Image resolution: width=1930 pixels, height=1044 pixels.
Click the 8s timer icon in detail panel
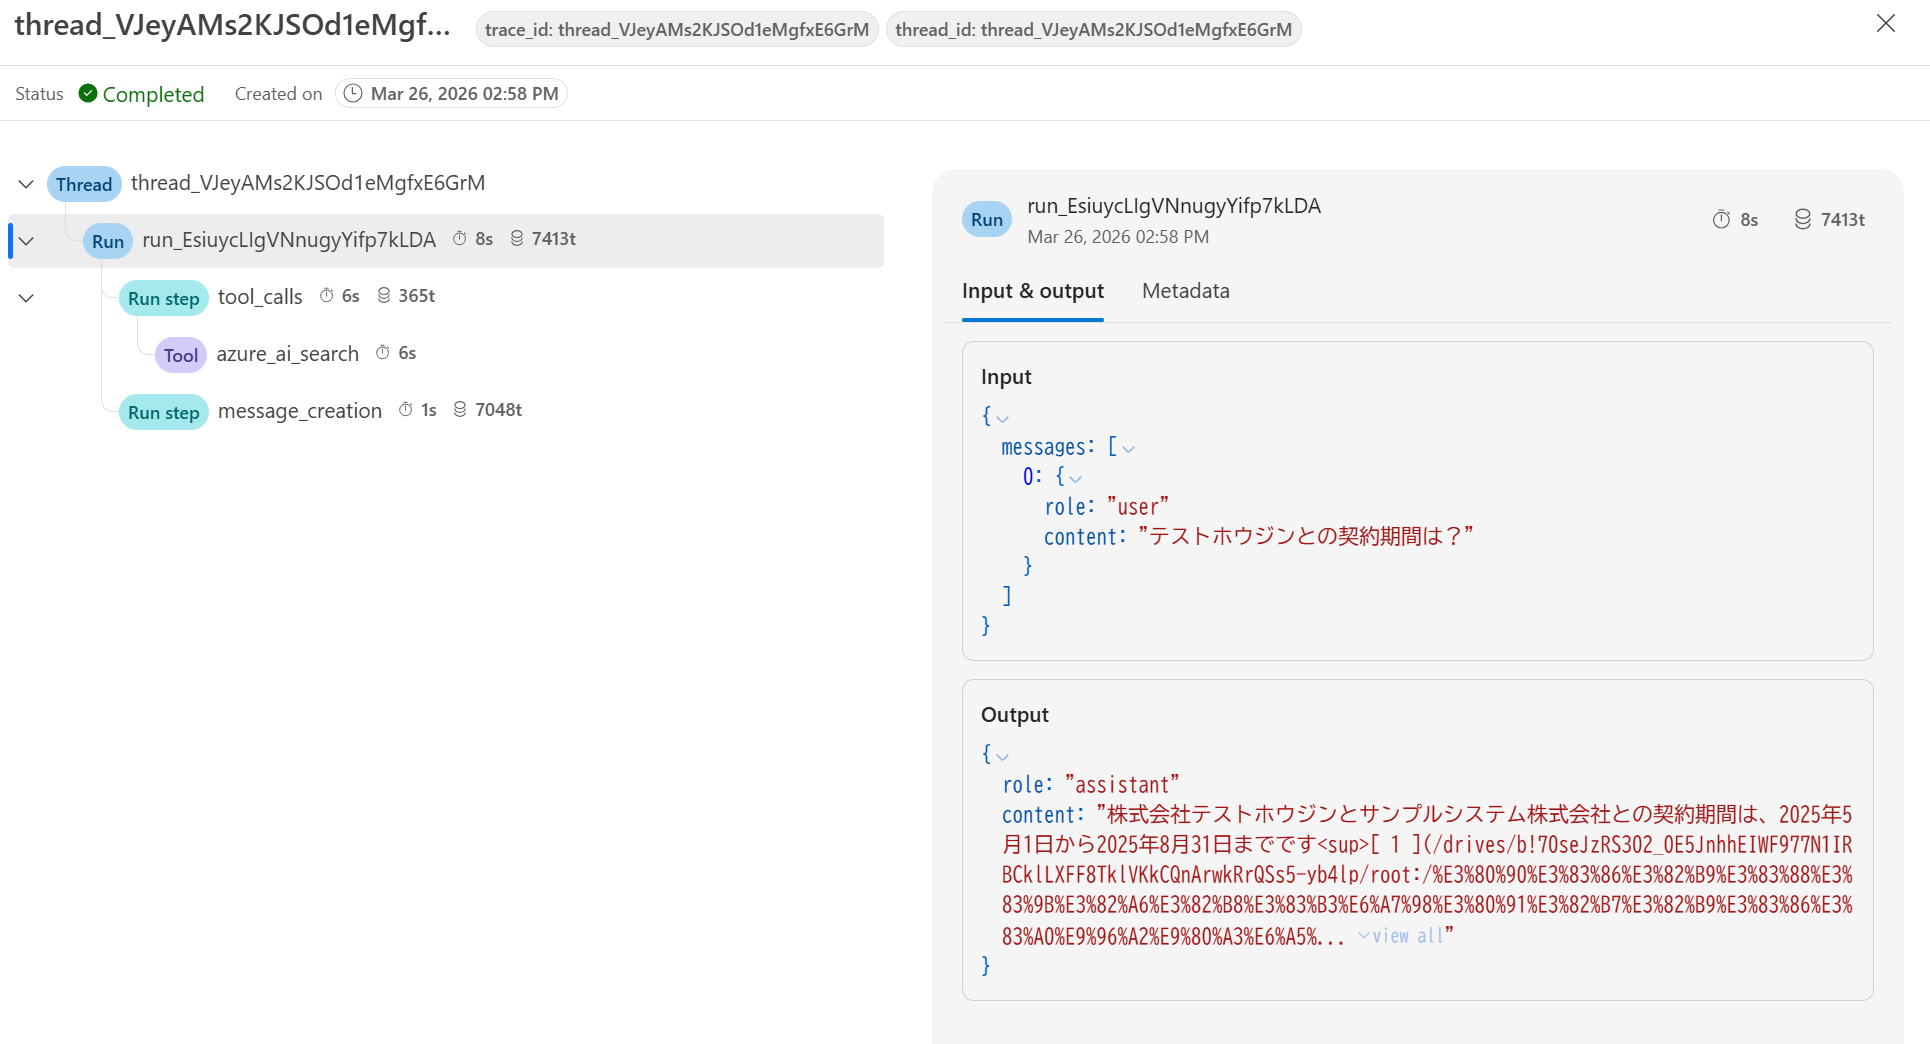coord(1721,219)
